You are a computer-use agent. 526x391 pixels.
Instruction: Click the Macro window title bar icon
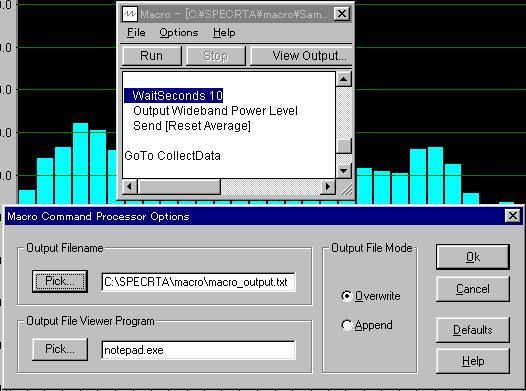(x=130, y=14)
